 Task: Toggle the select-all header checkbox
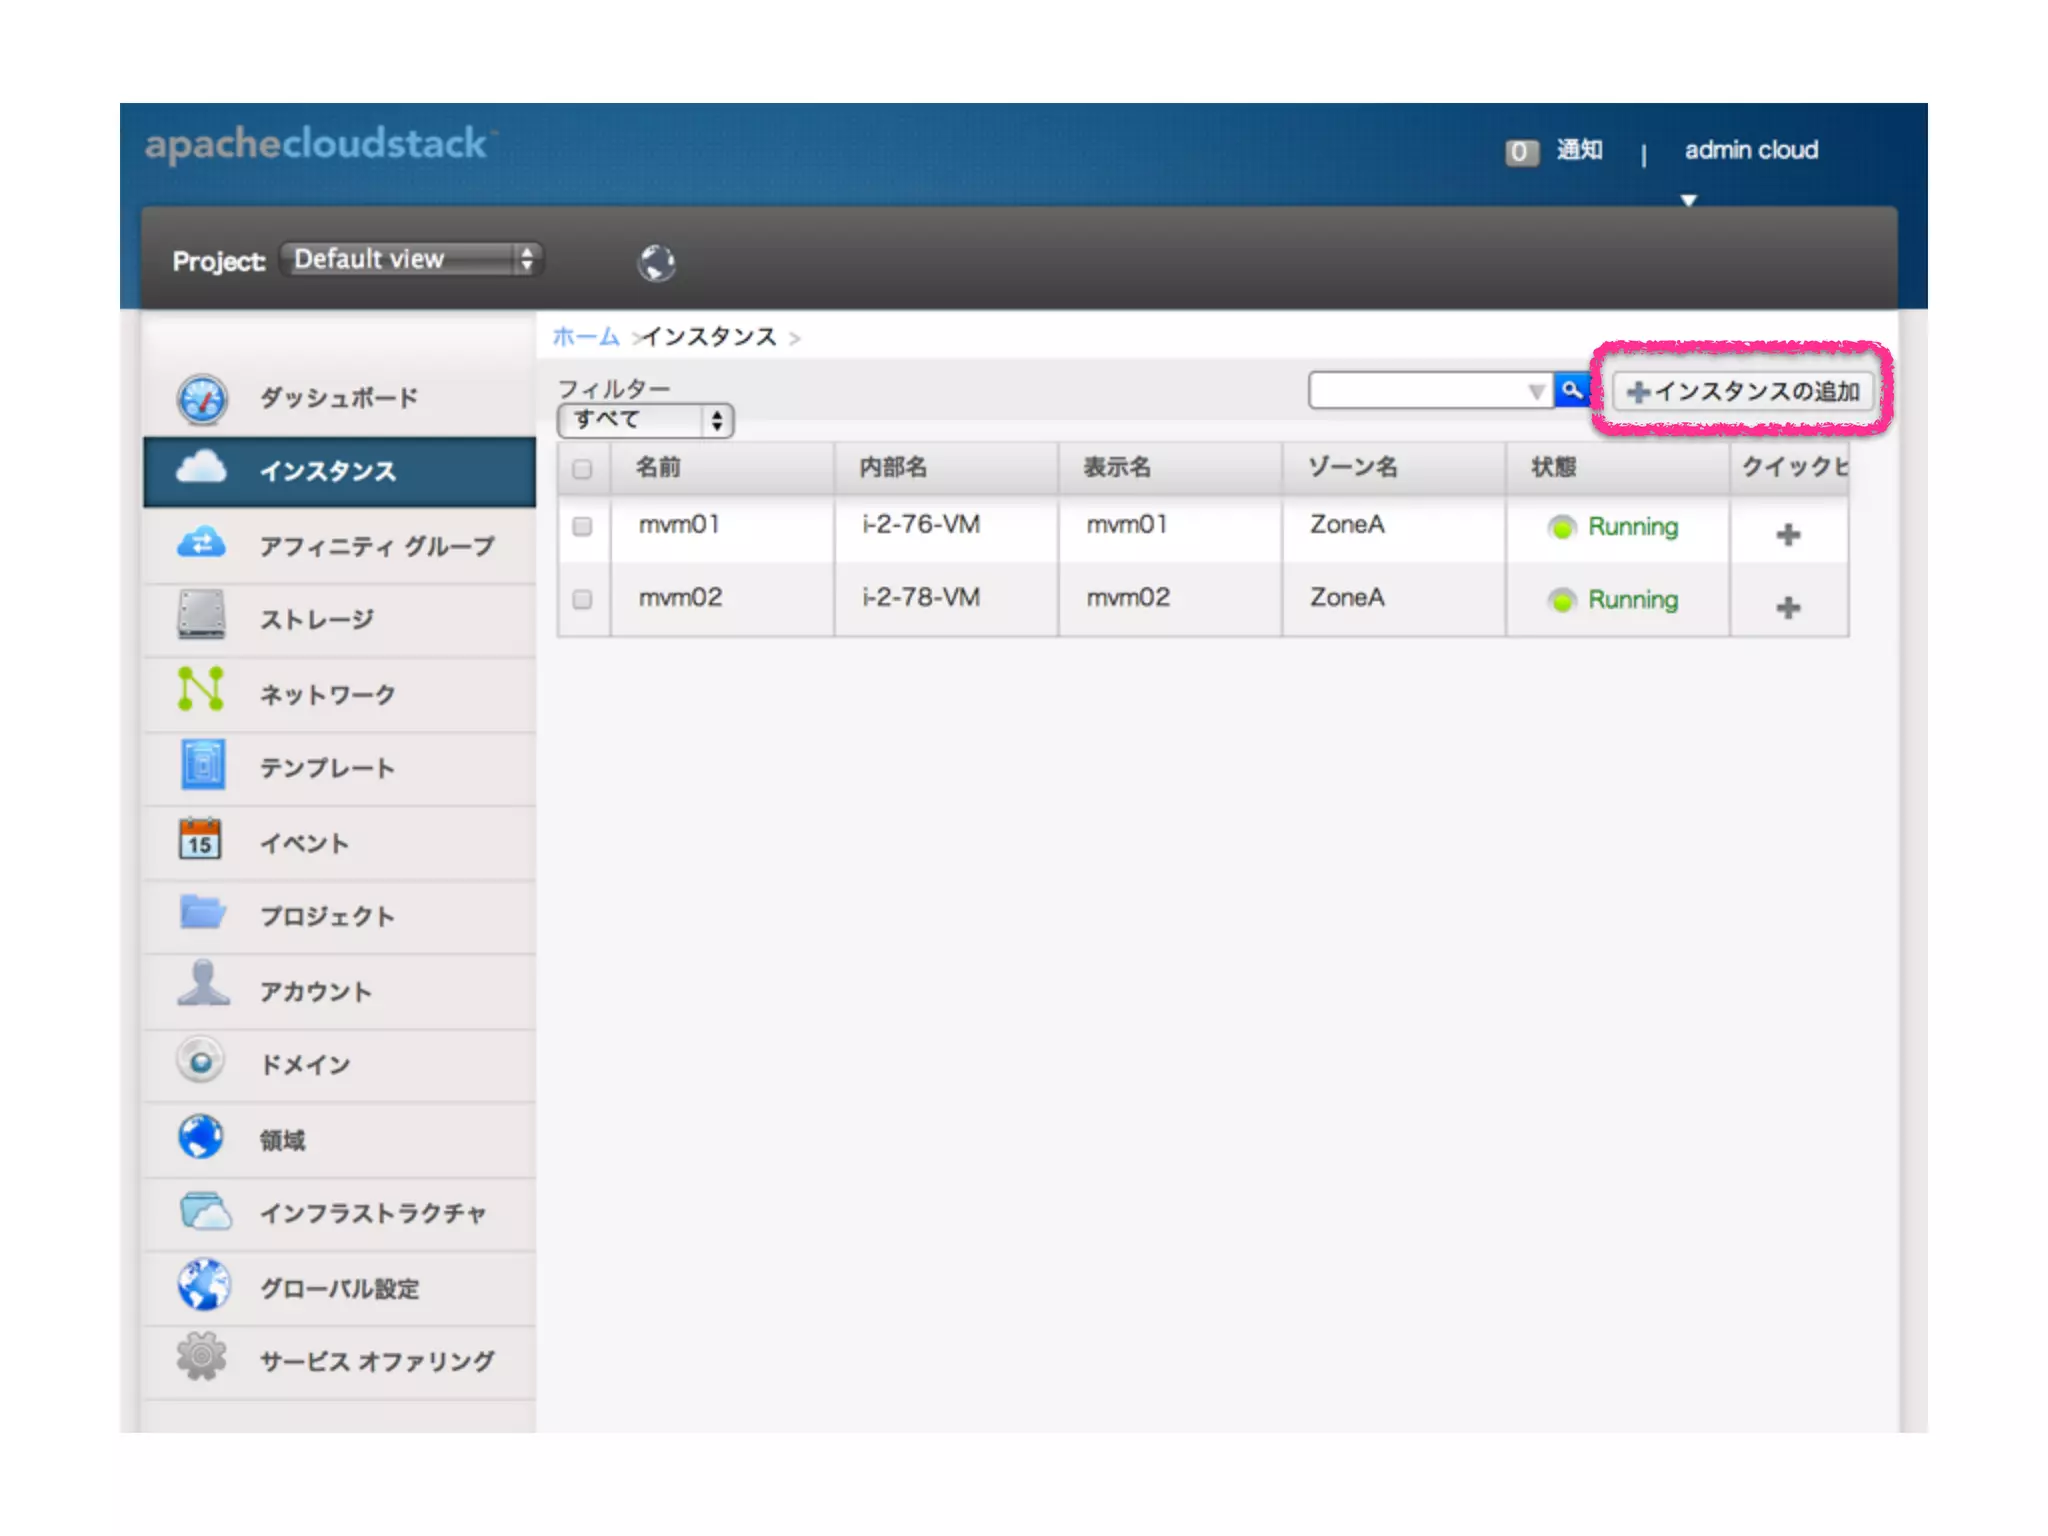[582, 468]
